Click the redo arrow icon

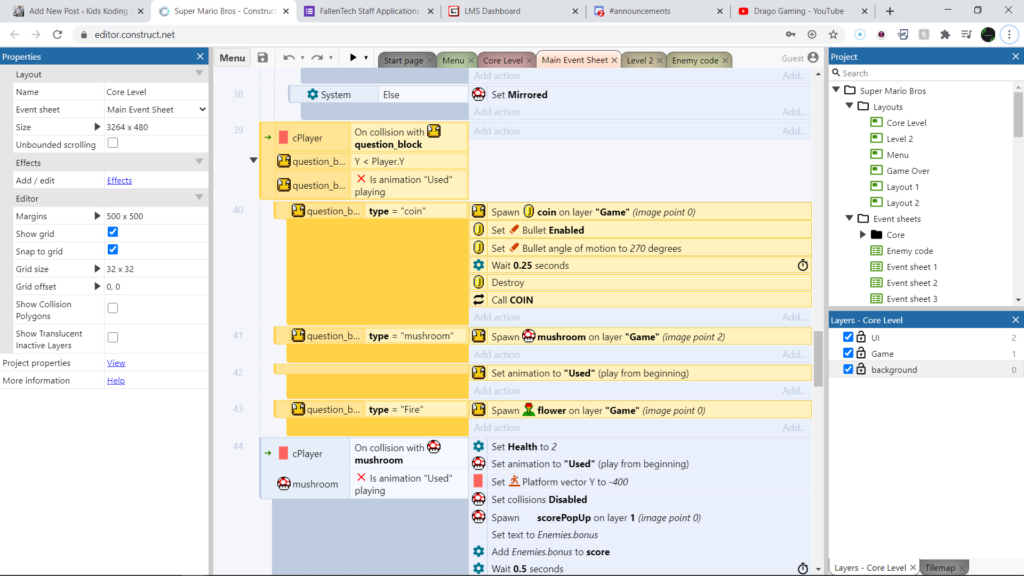pyautogui.click(x=317, y=57)
